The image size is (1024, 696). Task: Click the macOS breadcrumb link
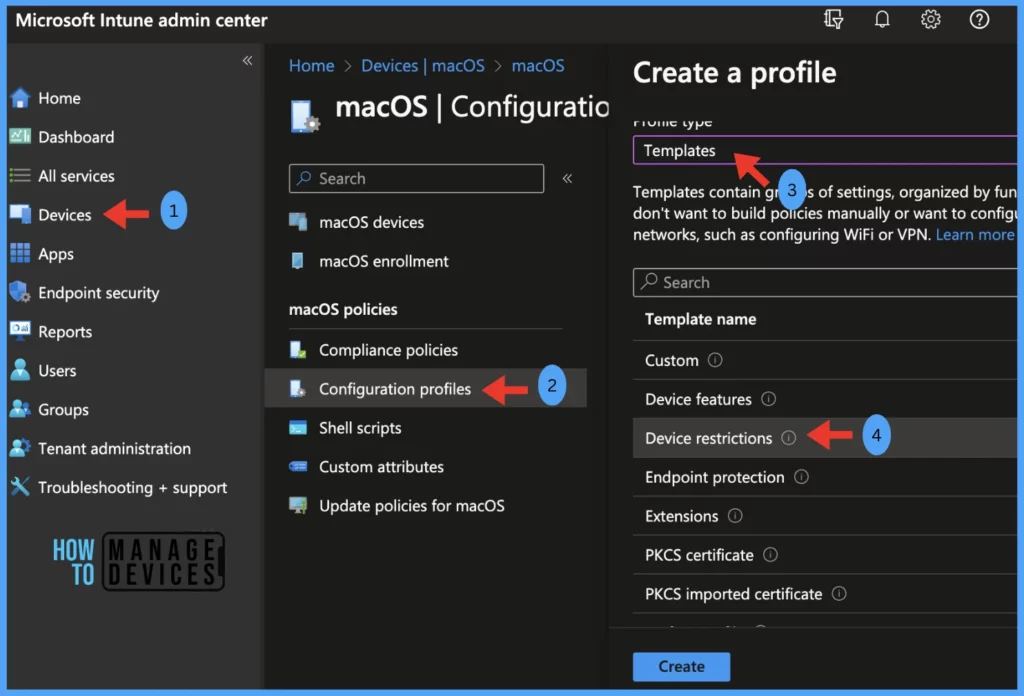538,65
